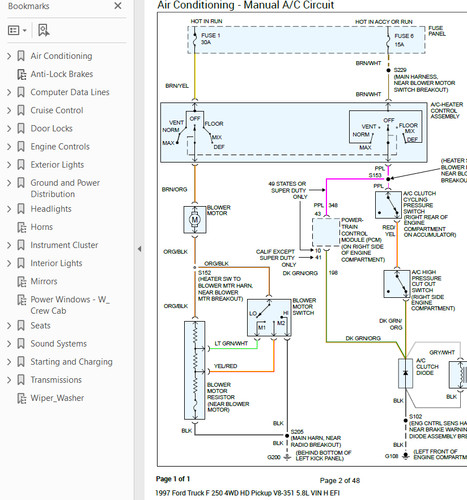Click the Power Windows bookmark icon

22,300
